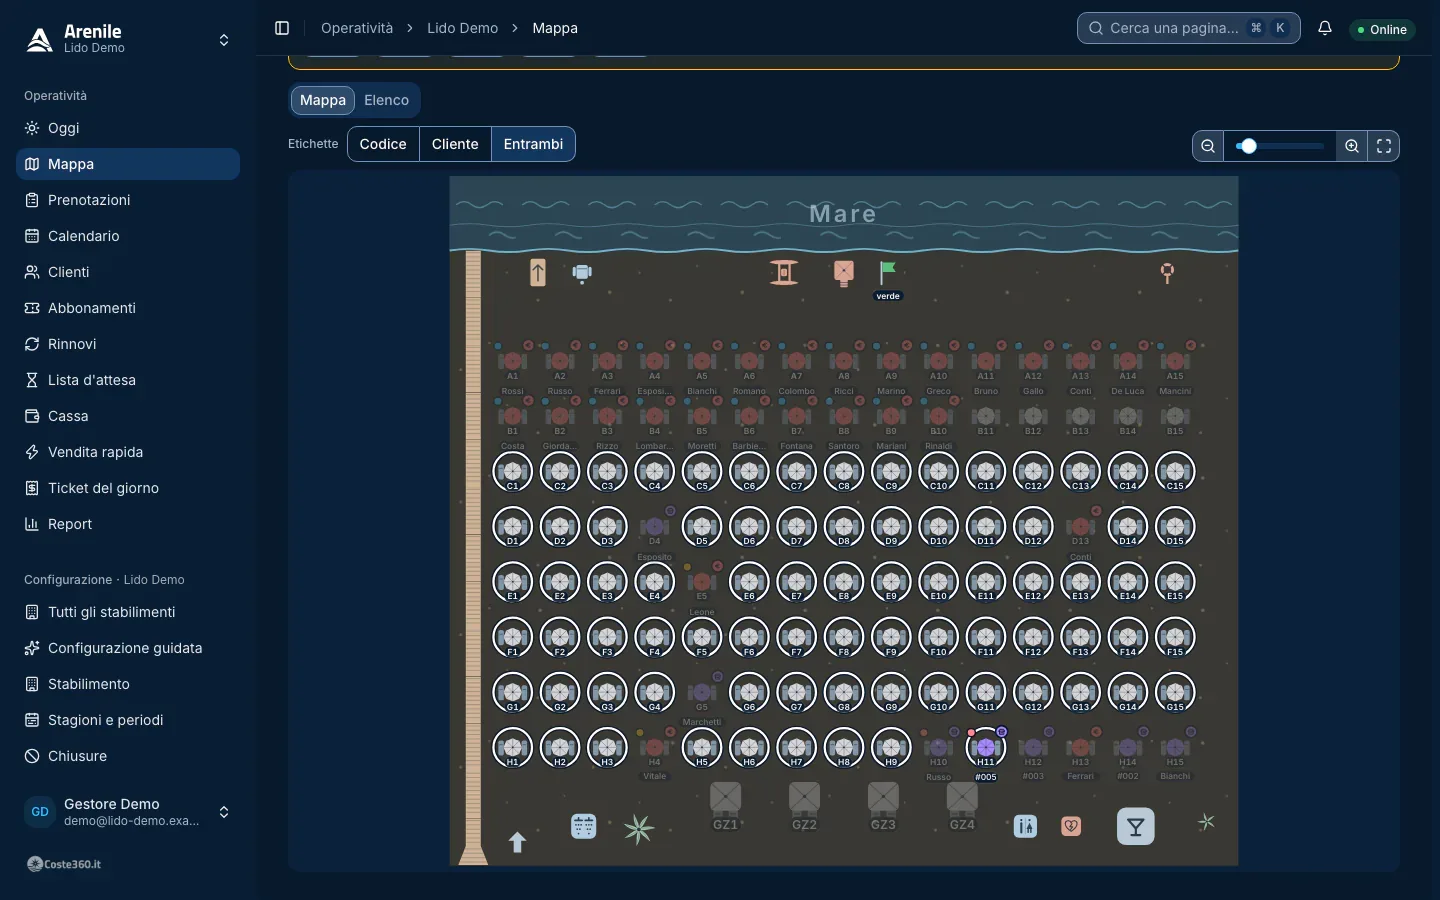Open the Coste360.it link
Viewport: 1440px width, 900px height.
[x=64, y=864]
